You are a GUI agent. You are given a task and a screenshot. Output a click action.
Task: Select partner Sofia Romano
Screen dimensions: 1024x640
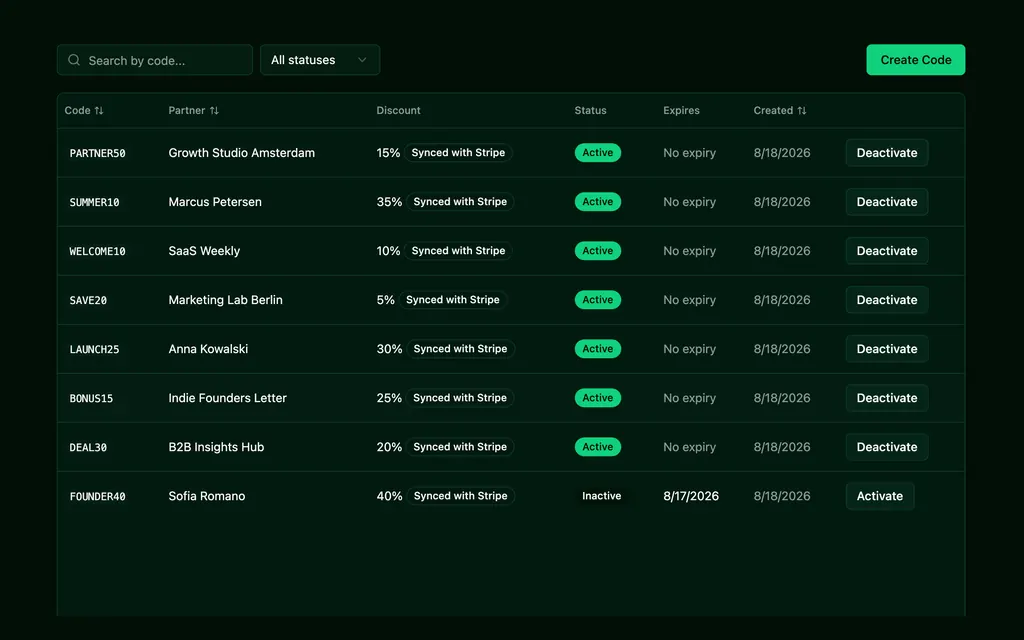[x=207, y=496]
